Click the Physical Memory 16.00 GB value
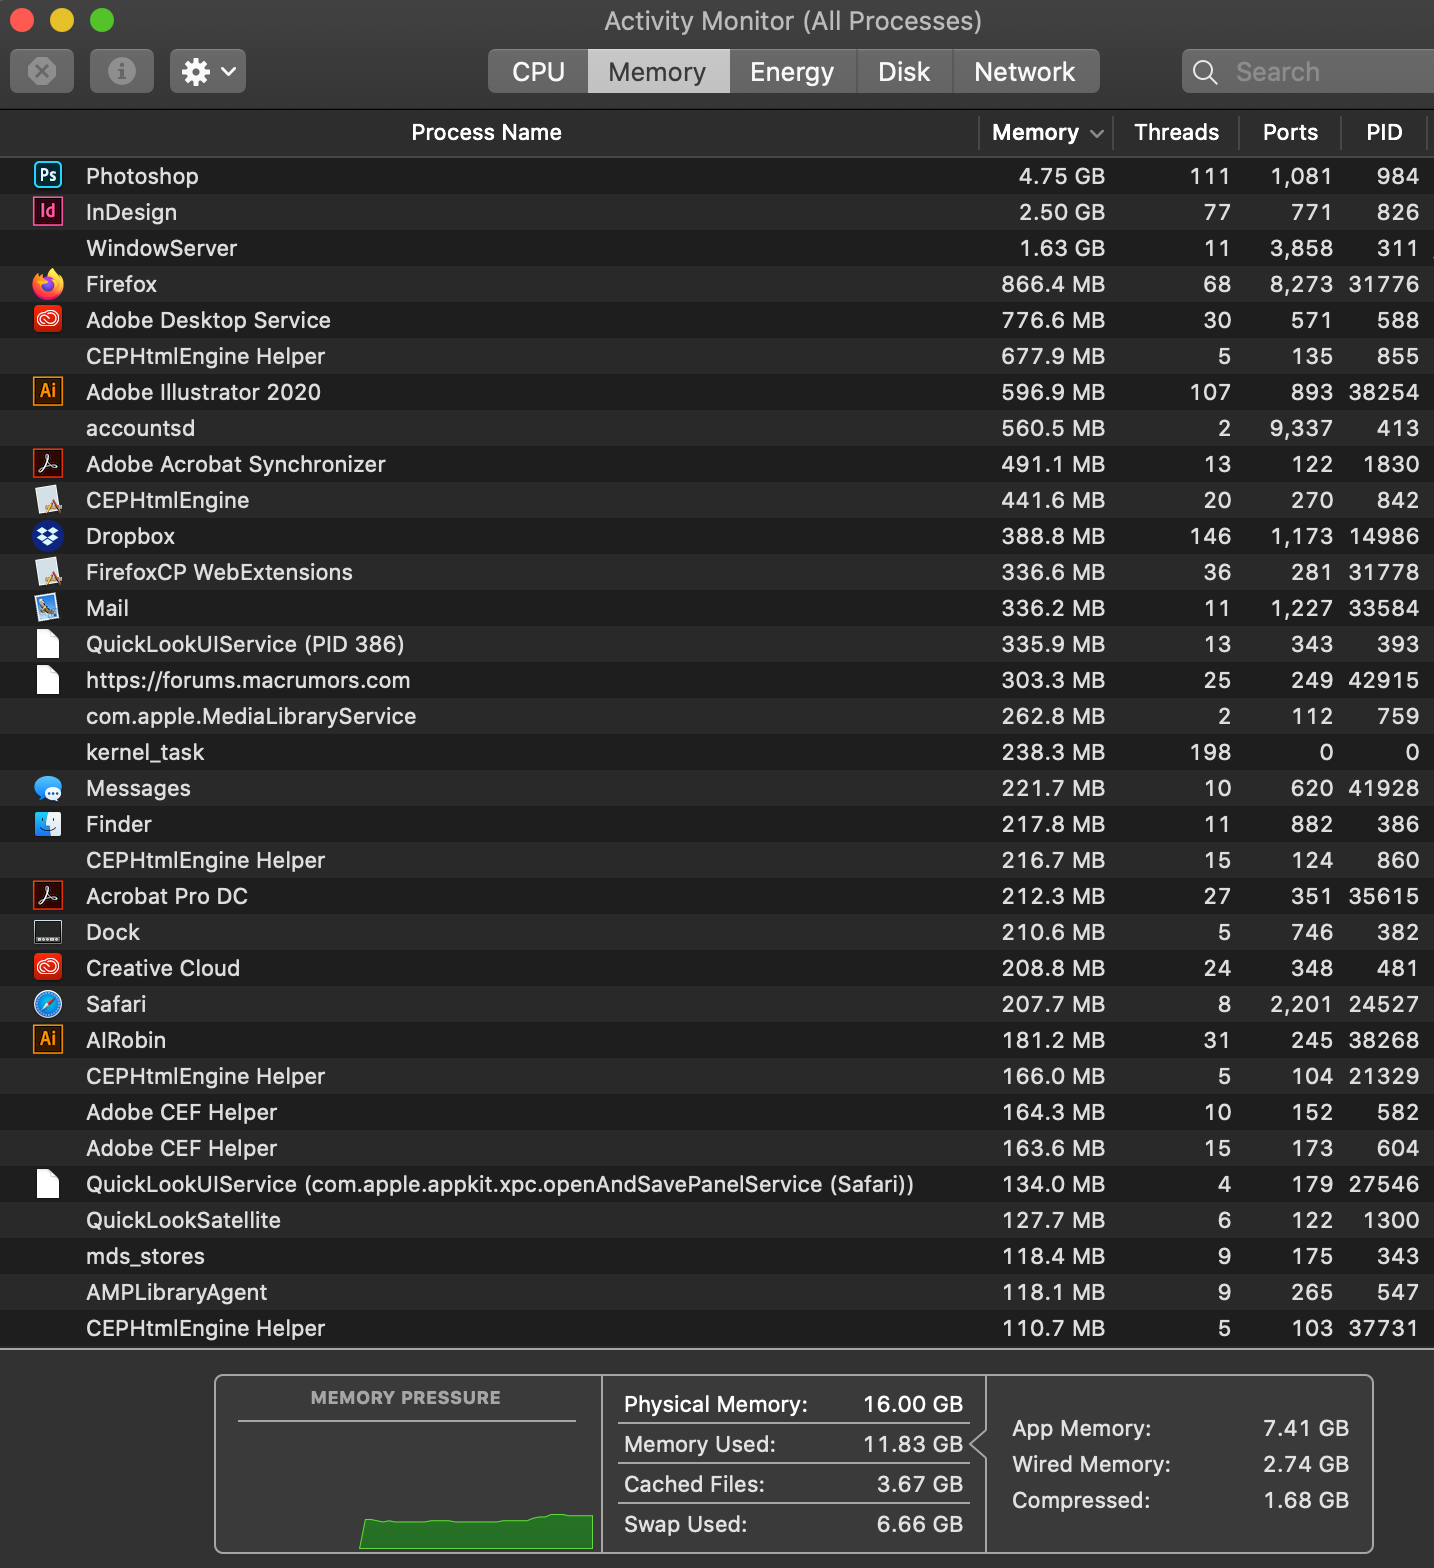This screenshot has width=1434, height=1568. 913,1404
